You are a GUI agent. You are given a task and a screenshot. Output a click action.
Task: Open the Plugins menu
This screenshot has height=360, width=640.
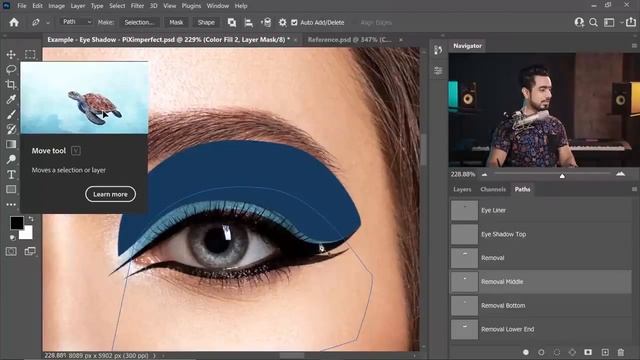[x=191, y=6]
